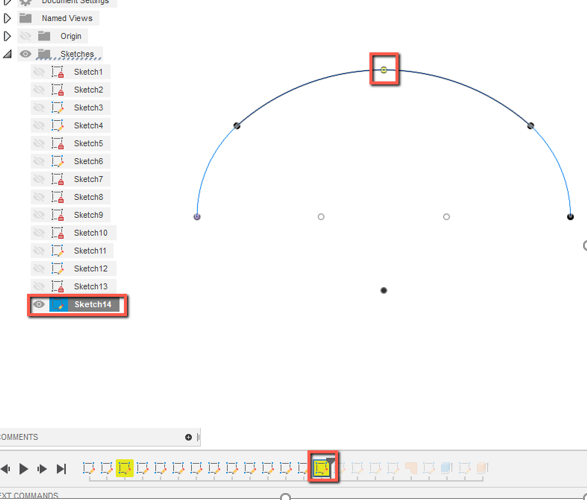The height and width of the screenshot is (500, 587).
Task: Click the Named Views folder icon
Action: click(x=25, y=18)
